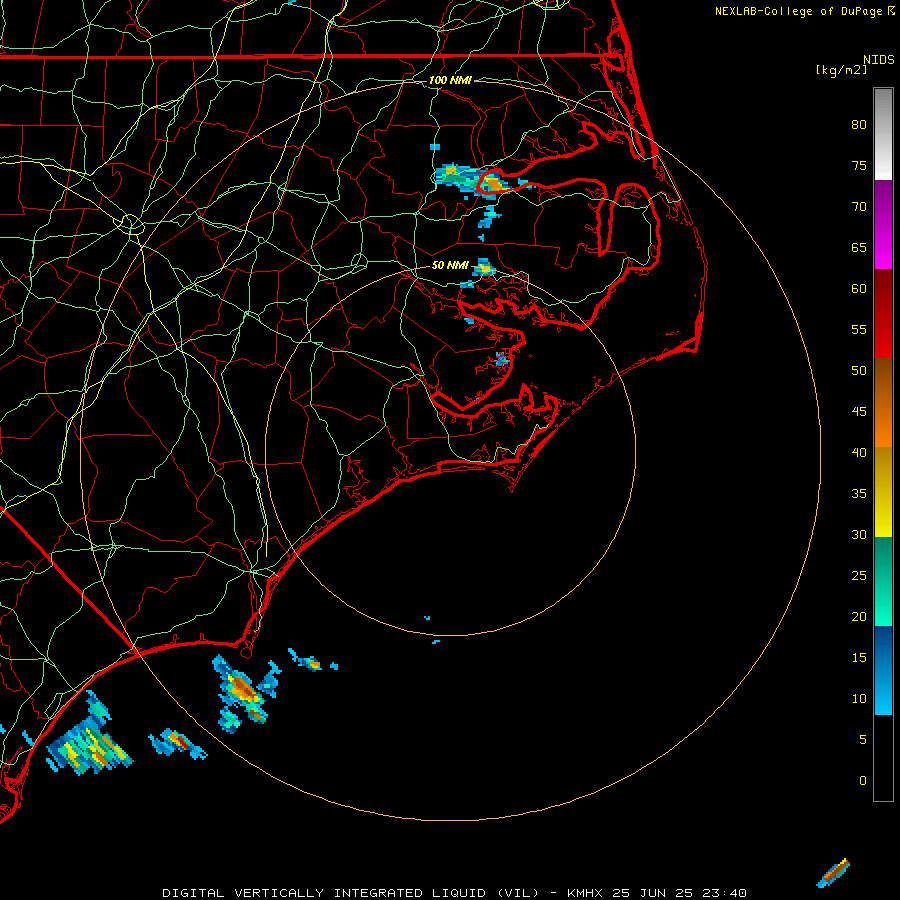Click scale value 70
The width and height of the screenshot is (900, 900).
tap(859, 207)
